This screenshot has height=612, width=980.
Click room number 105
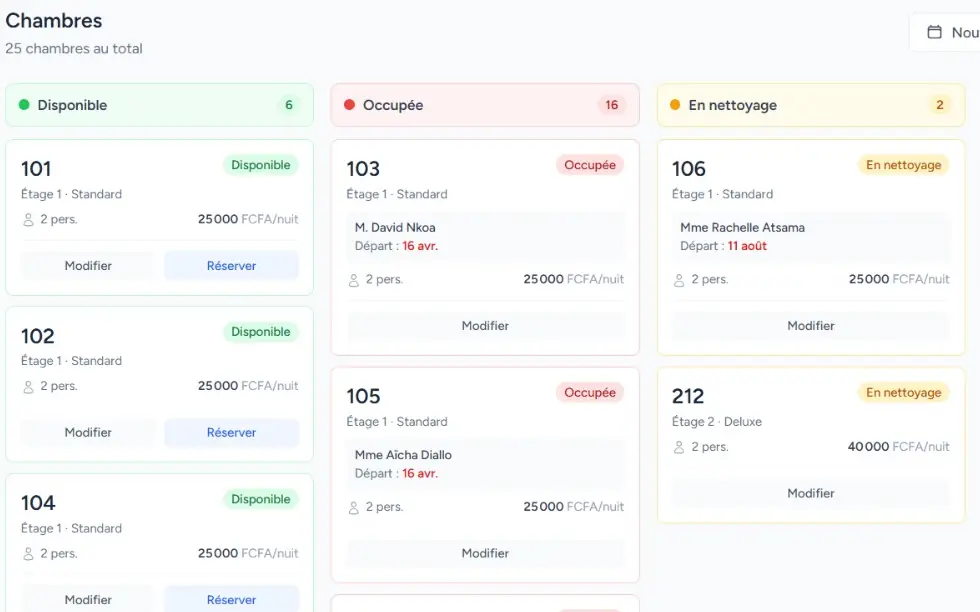point(363,396)
